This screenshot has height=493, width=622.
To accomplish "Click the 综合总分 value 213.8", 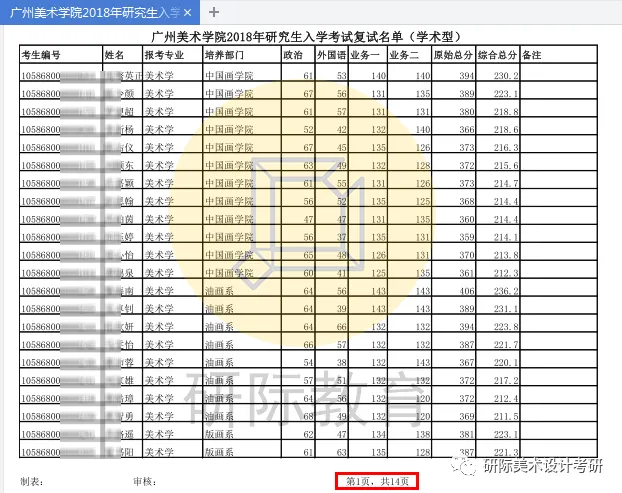I will pos(506,255).
